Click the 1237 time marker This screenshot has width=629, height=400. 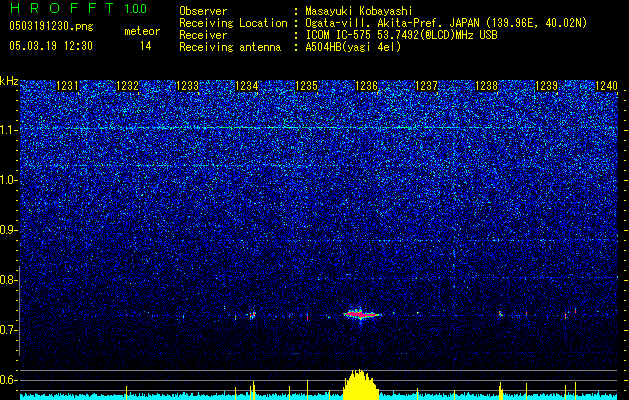426,86
